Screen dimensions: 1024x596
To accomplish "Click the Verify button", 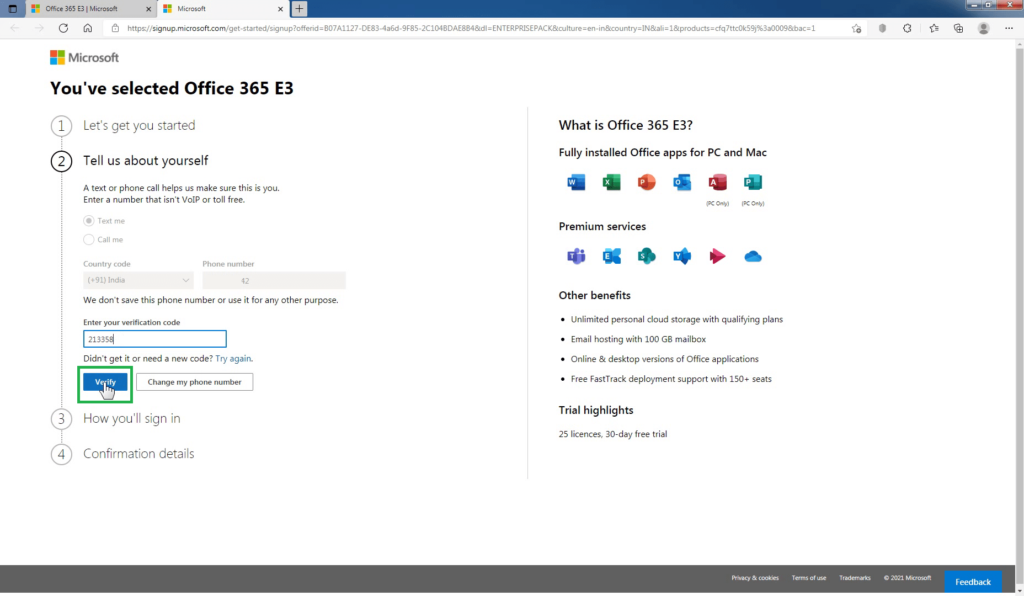I will (105, 382).
